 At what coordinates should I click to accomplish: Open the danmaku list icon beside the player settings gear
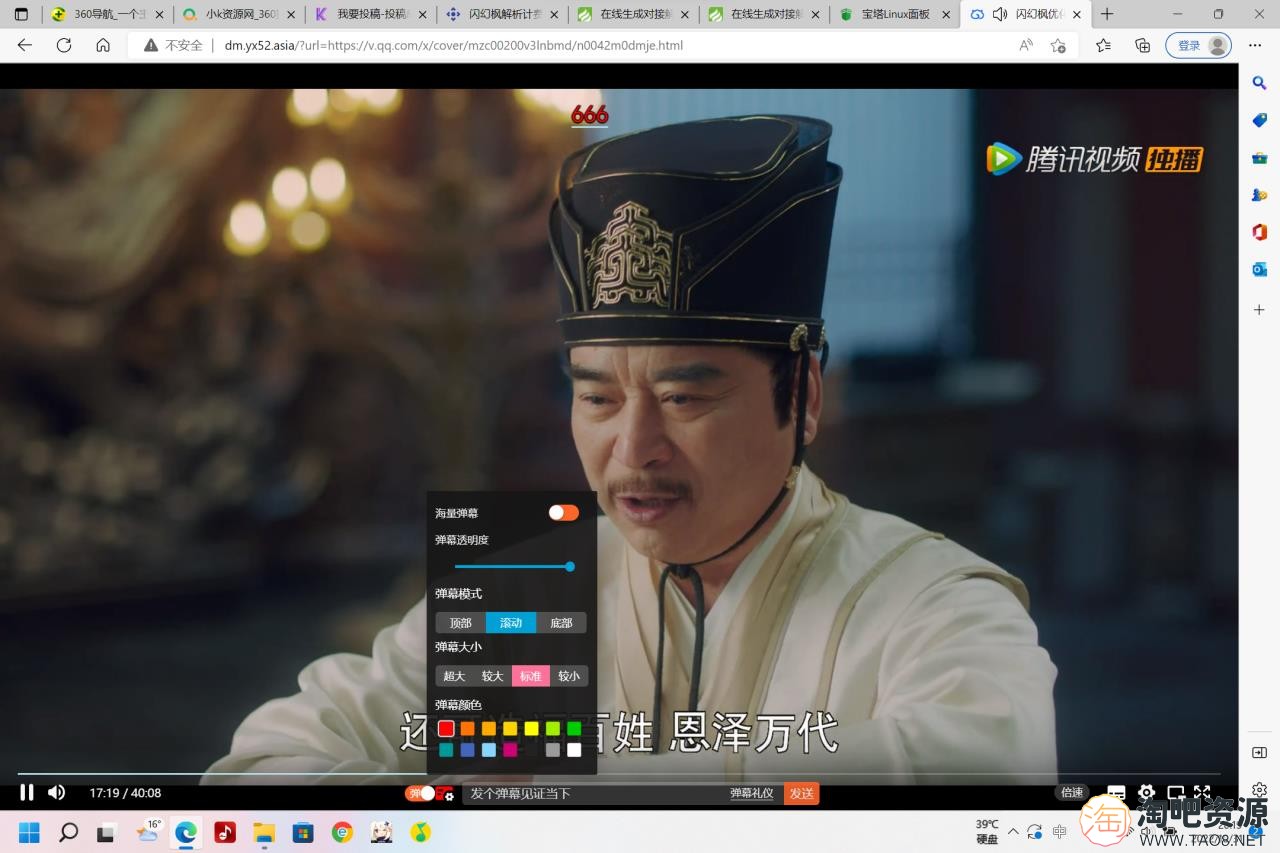click(x=1117, y=792)
